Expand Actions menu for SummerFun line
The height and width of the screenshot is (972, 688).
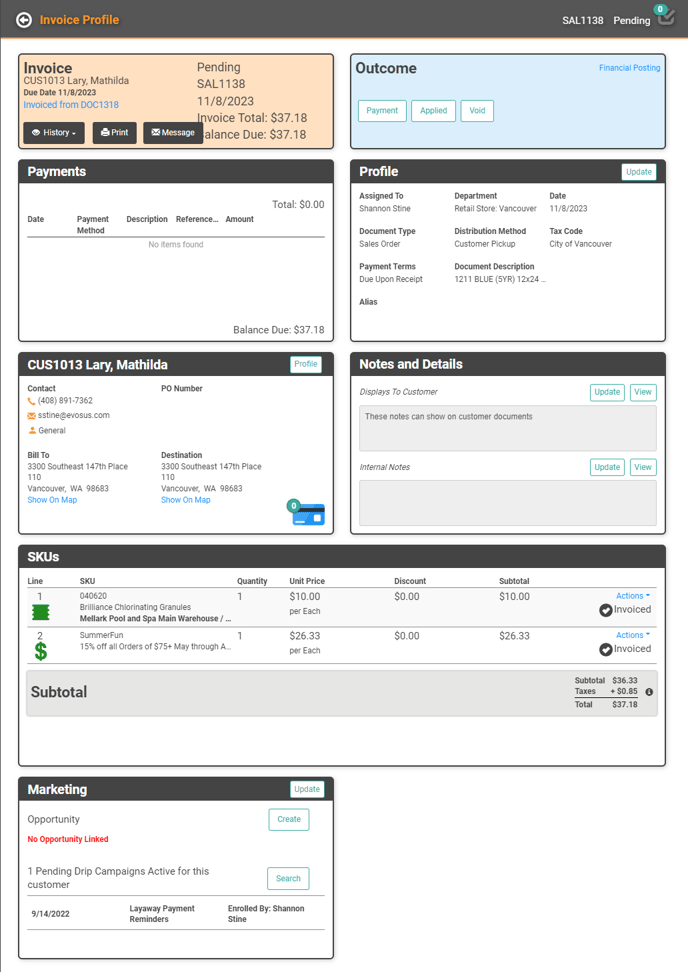632,635
